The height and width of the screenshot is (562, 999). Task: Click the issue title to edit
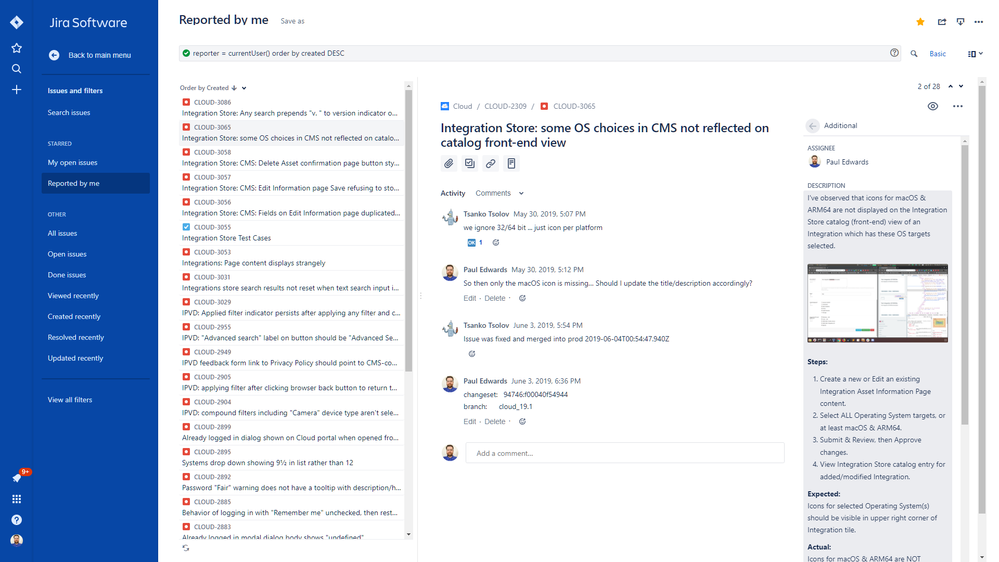click(x=605, y=135)
